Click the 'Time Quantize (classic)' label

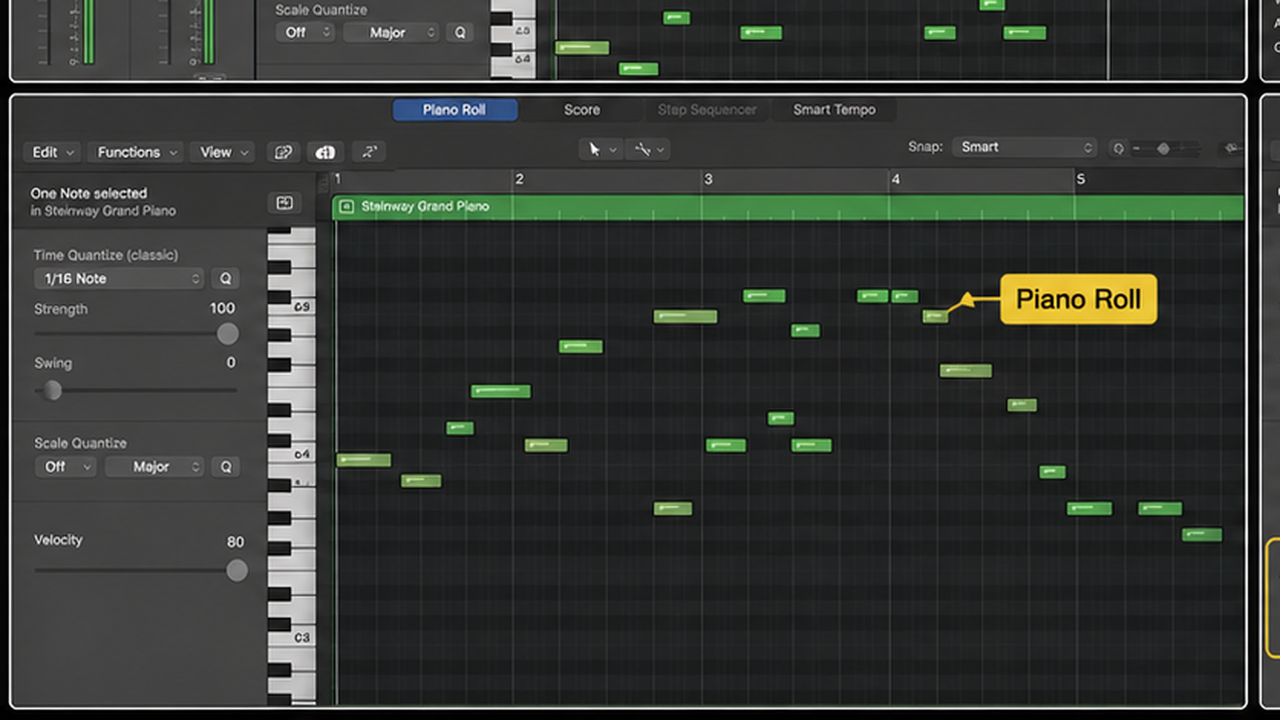[x=106, y=255]
